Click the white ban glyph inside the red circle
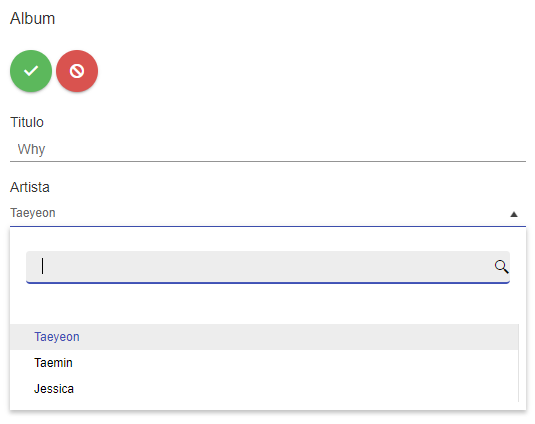The height and width of the screenshot is (424, 535). point(77,71)
